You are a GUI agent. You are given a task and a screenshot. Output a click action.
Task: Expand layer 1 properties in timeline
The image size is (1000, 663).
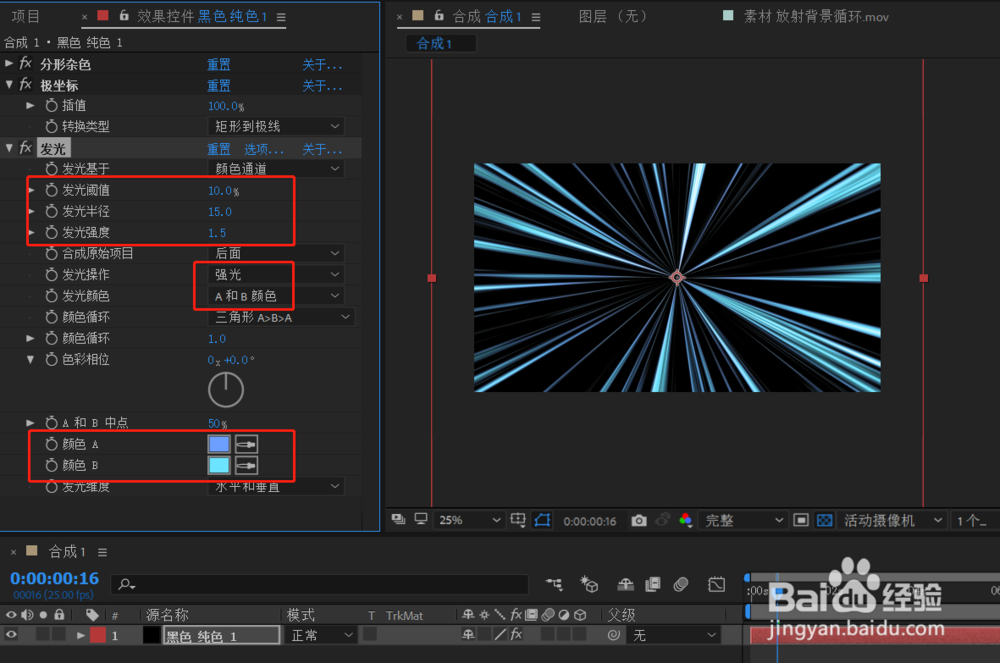[80, 635]
